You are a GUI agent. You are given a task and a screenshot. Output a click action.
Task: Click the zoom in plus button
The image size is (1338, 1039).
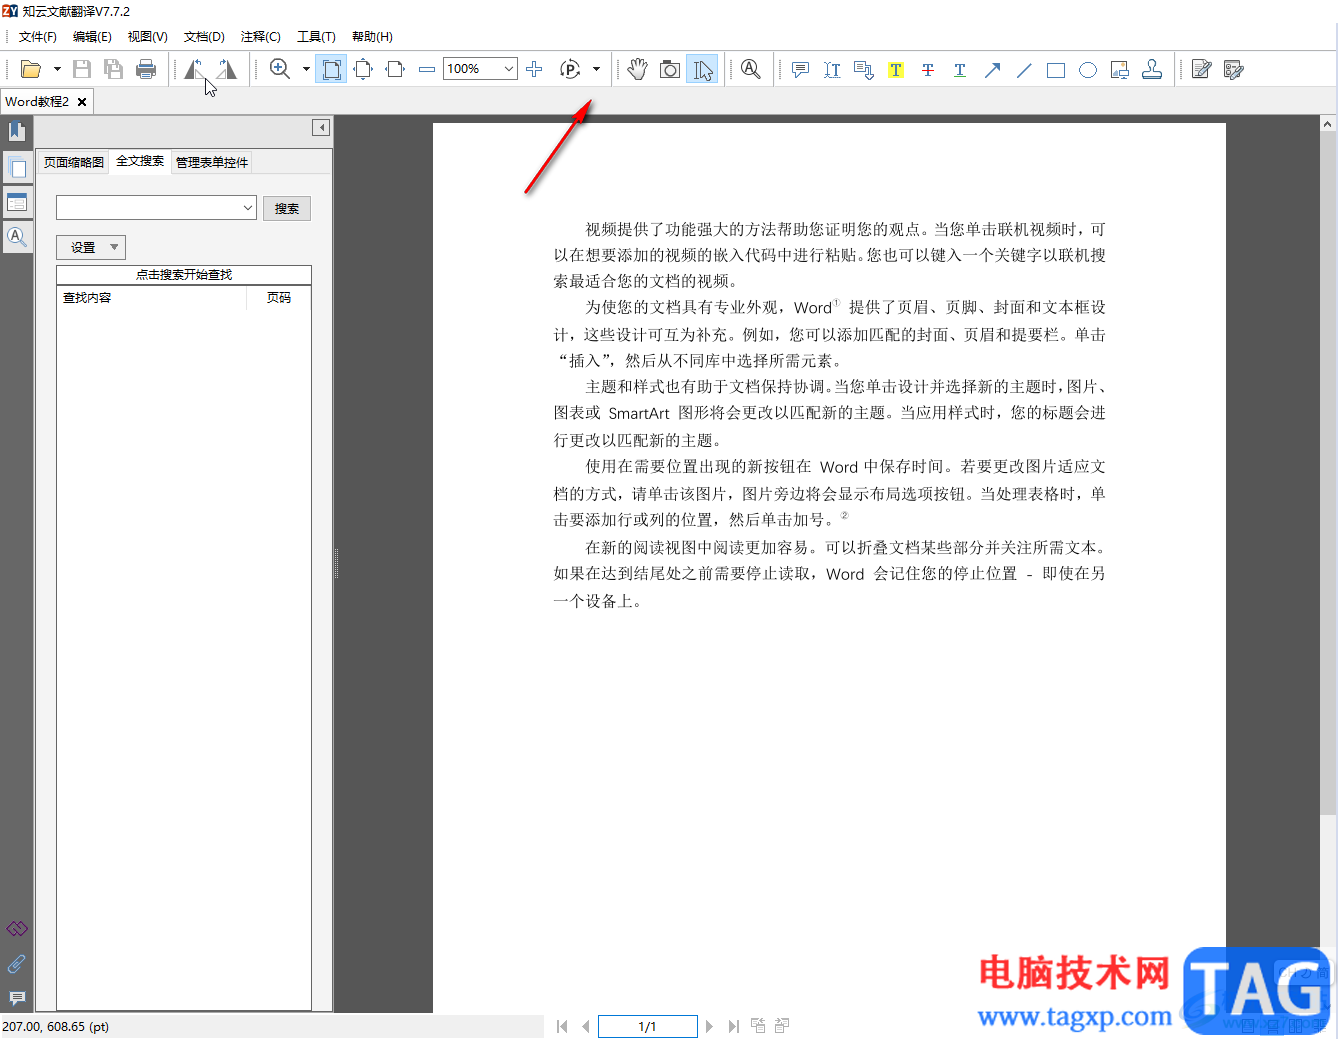point(534,69)
